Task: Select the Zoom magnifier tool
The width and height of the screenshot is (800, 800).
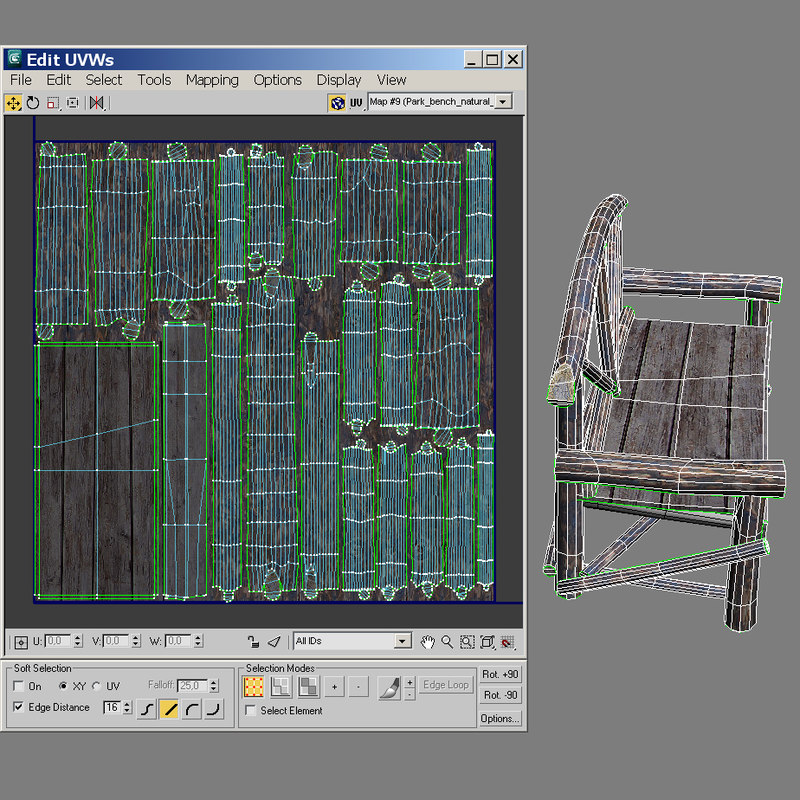Action: pos(447,641)
